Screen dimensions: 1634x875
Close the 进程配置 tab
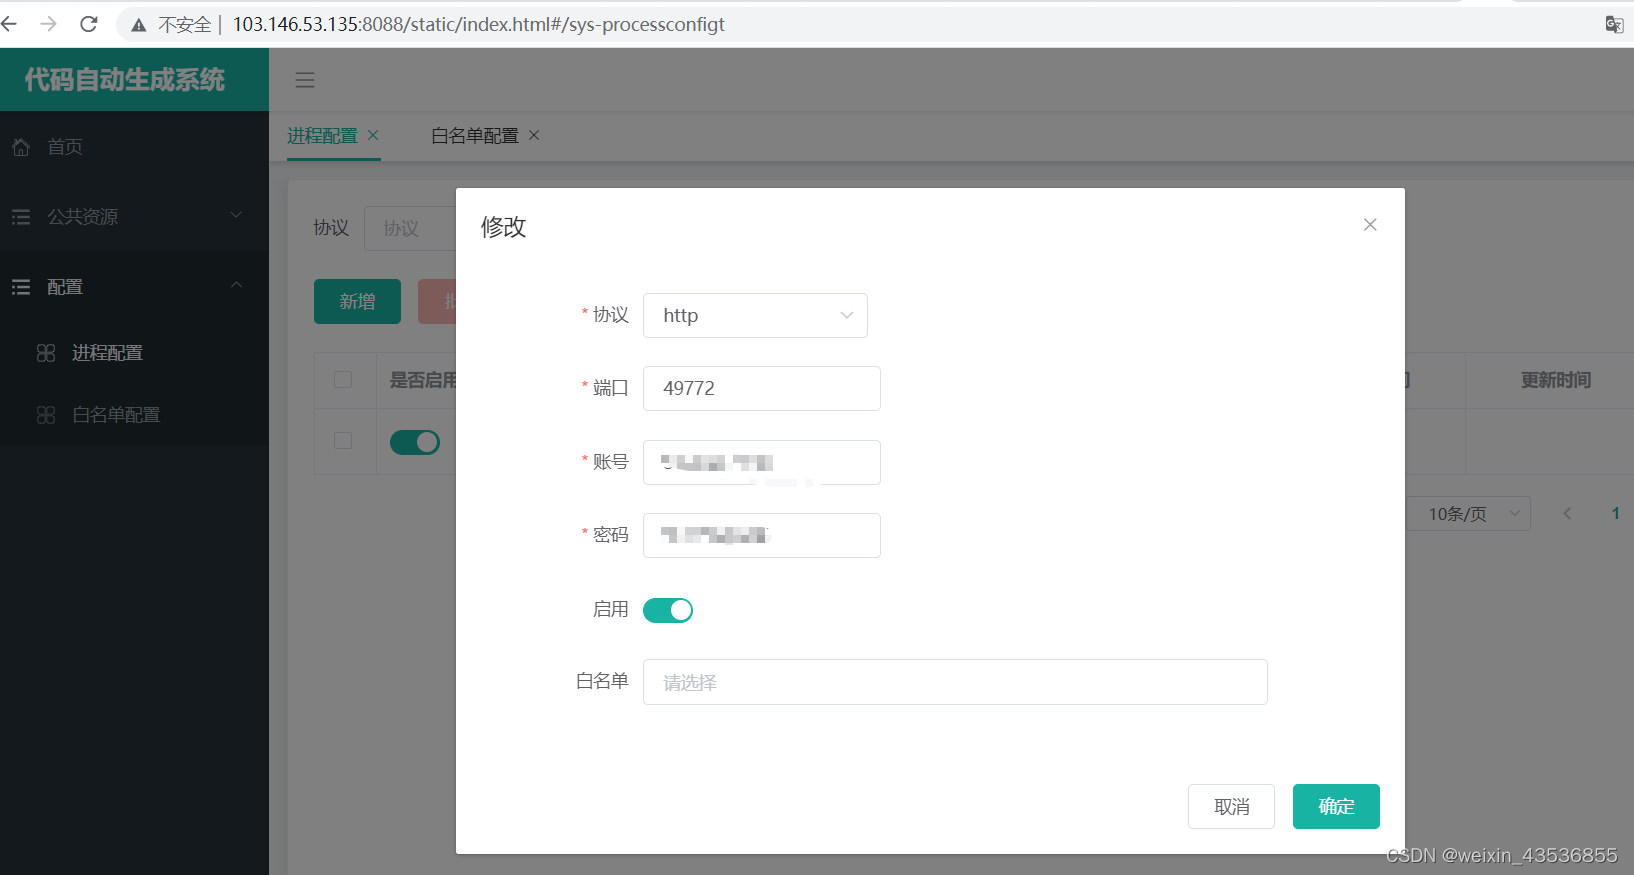[x=373, y=135]
